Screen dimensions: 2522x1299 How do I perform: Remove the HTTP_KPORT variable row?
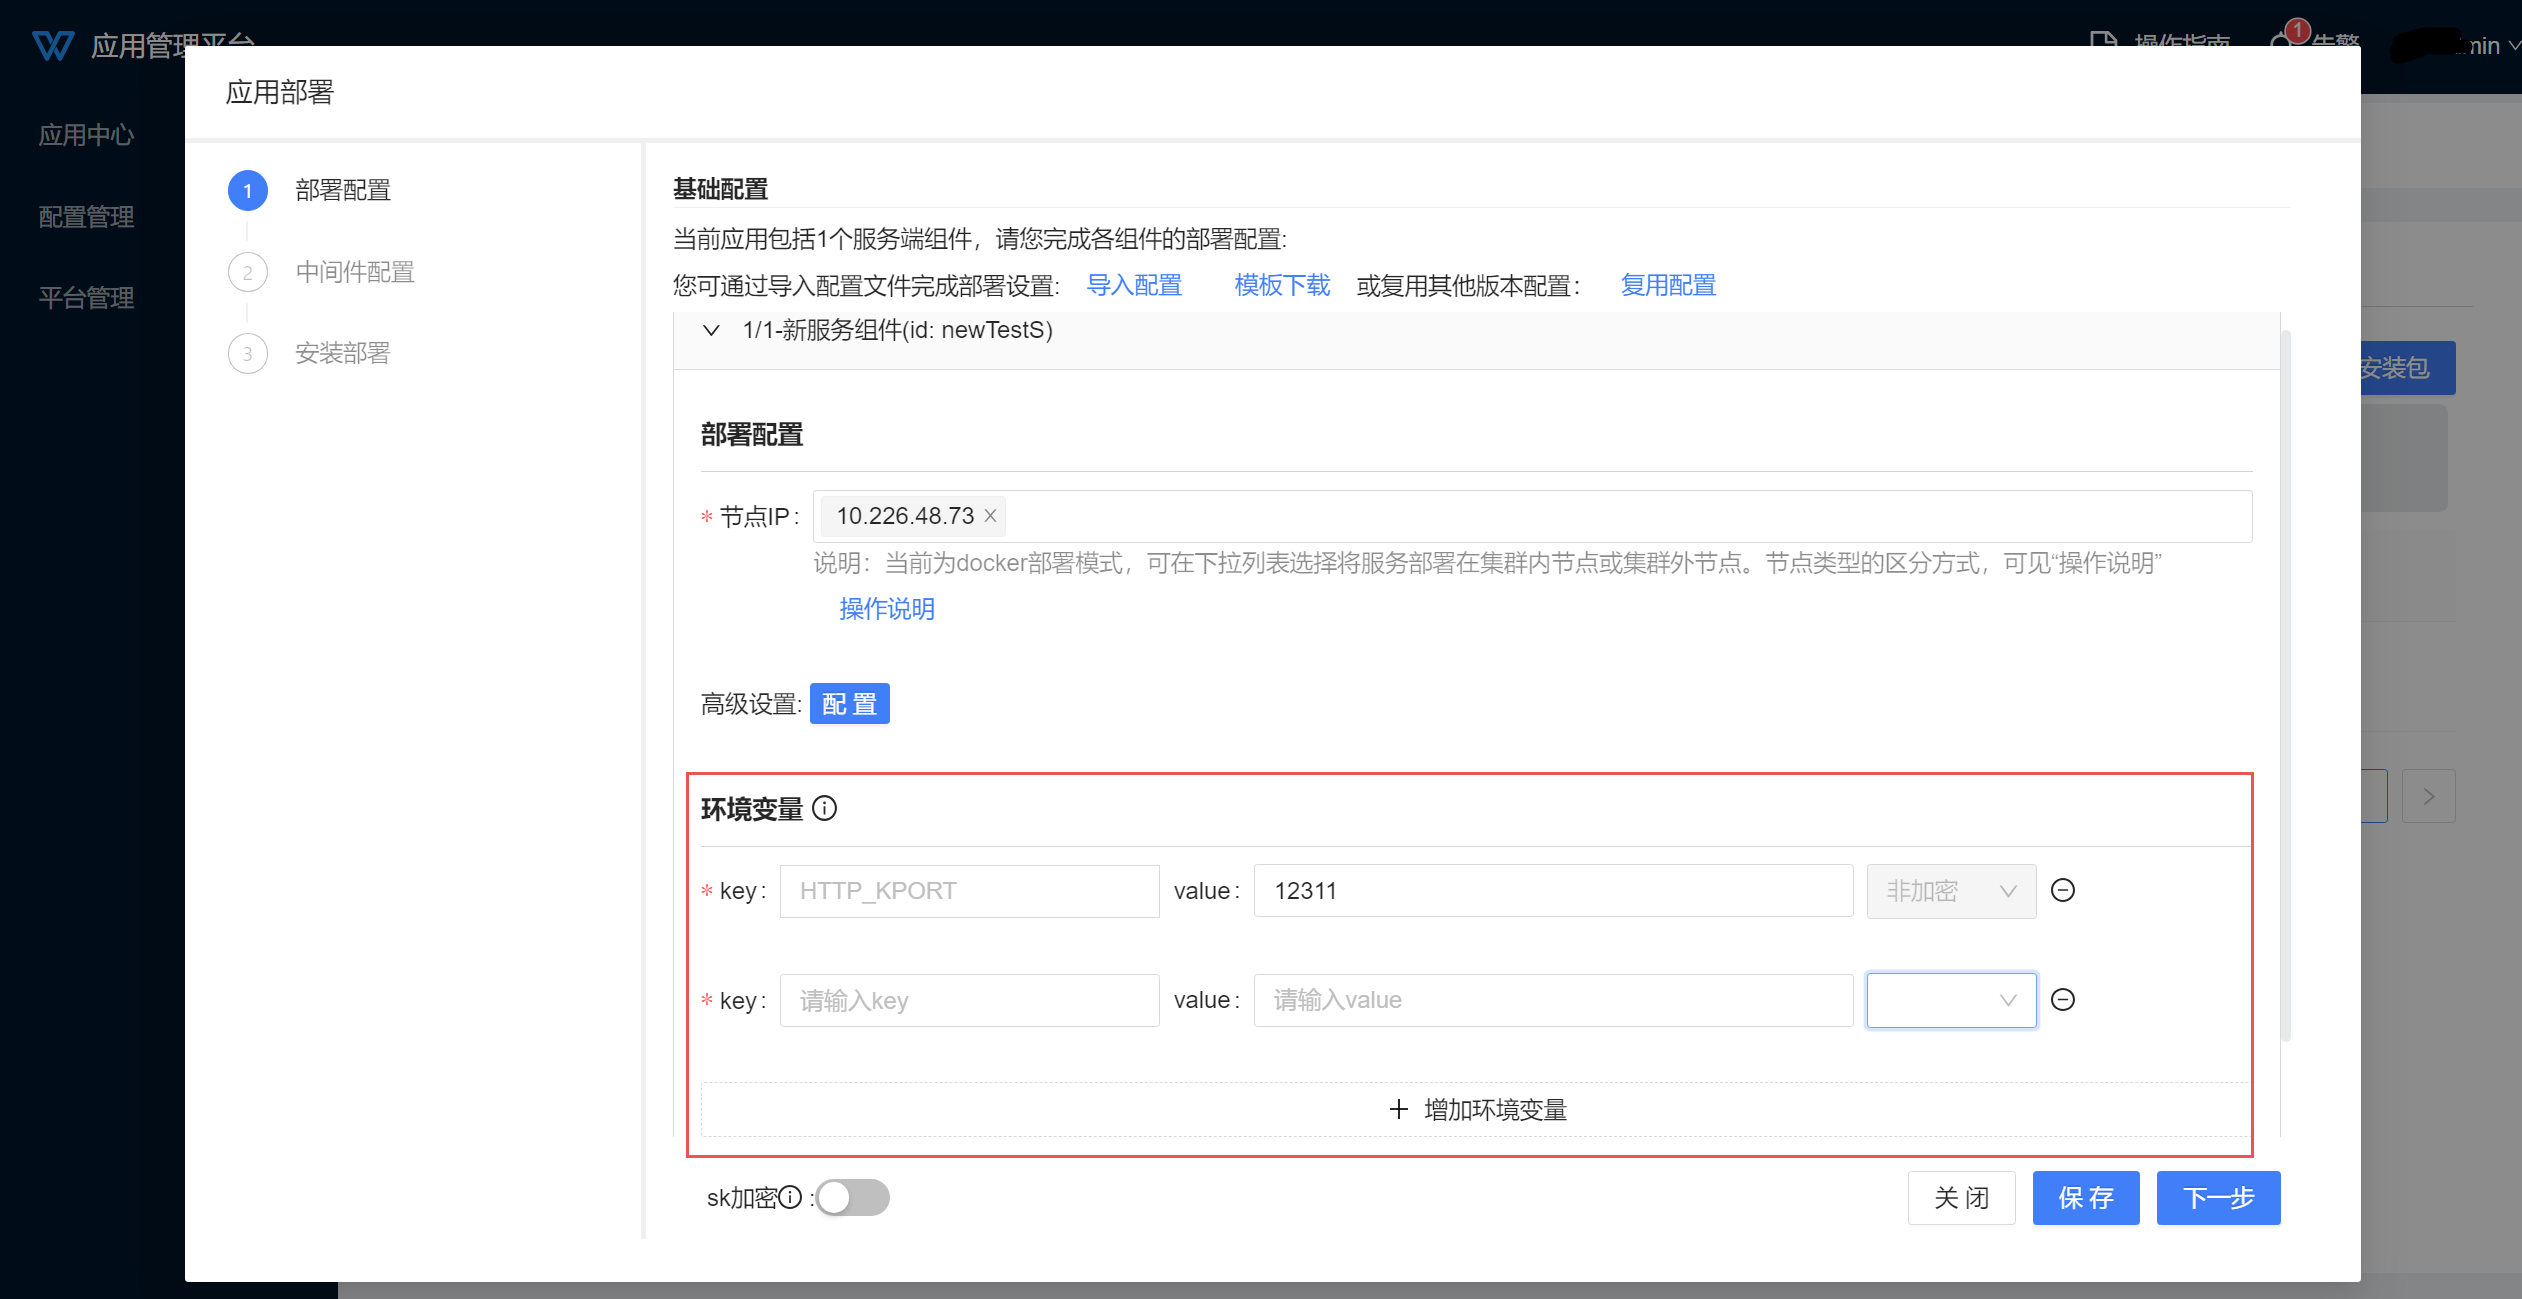pos(2062,890)
